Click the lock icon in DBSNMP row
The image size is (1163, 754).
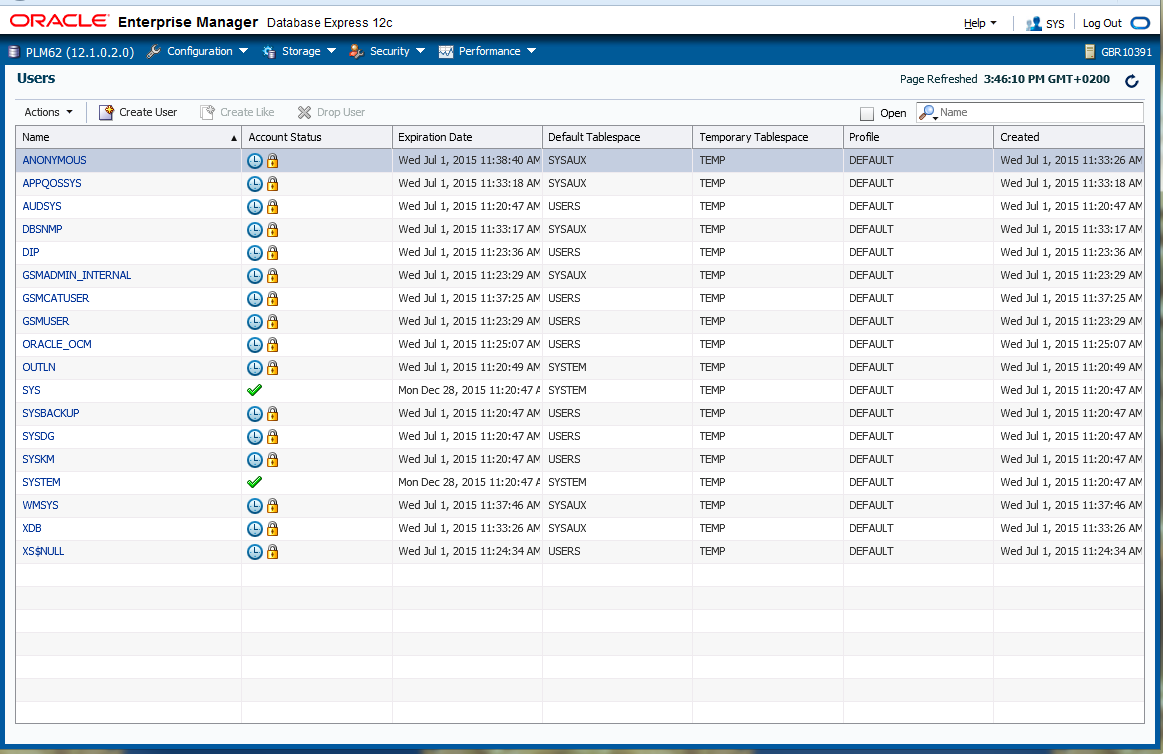272,229
